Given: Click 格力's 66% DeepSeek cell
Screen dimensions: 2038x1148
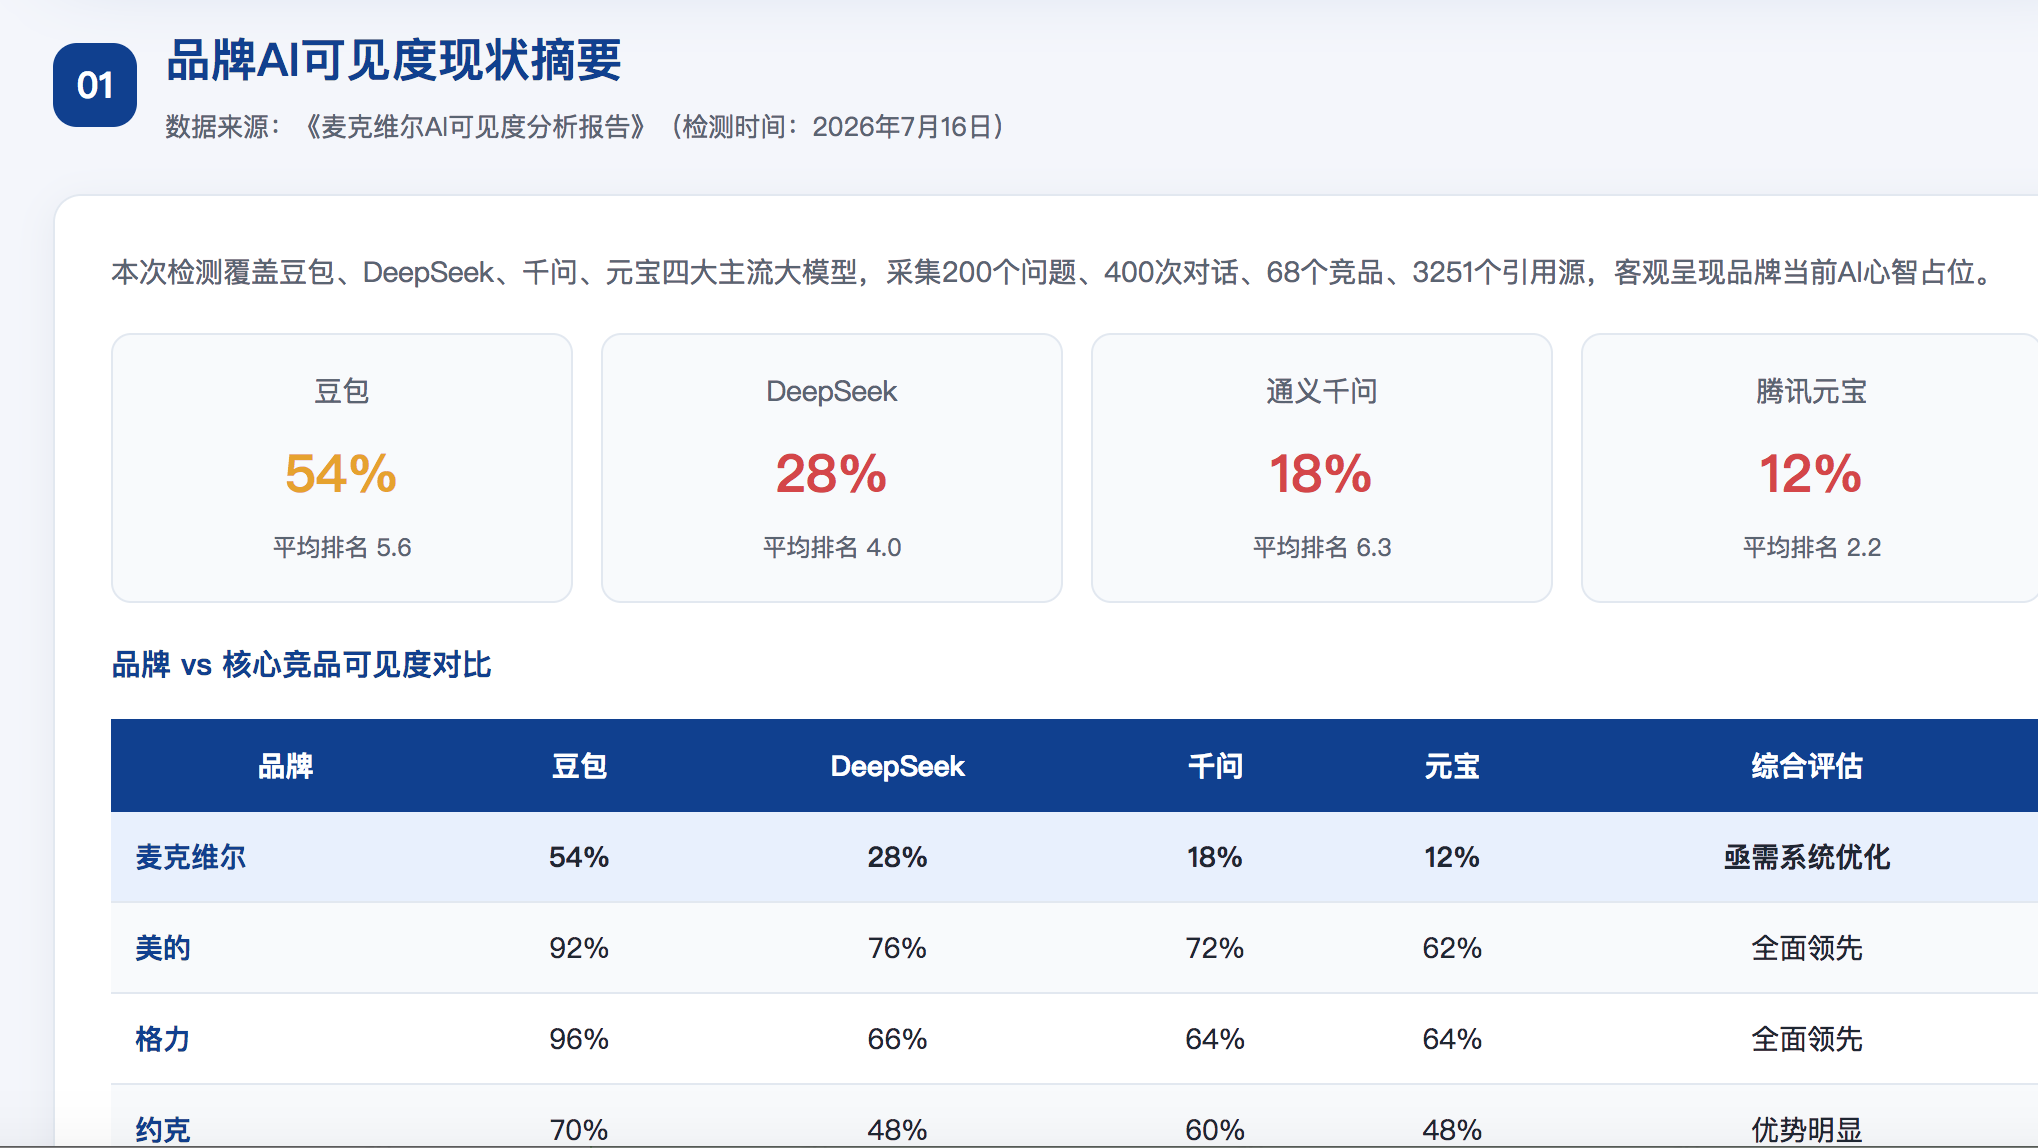Looking at the screenshot, I should tap(897, 1039).
